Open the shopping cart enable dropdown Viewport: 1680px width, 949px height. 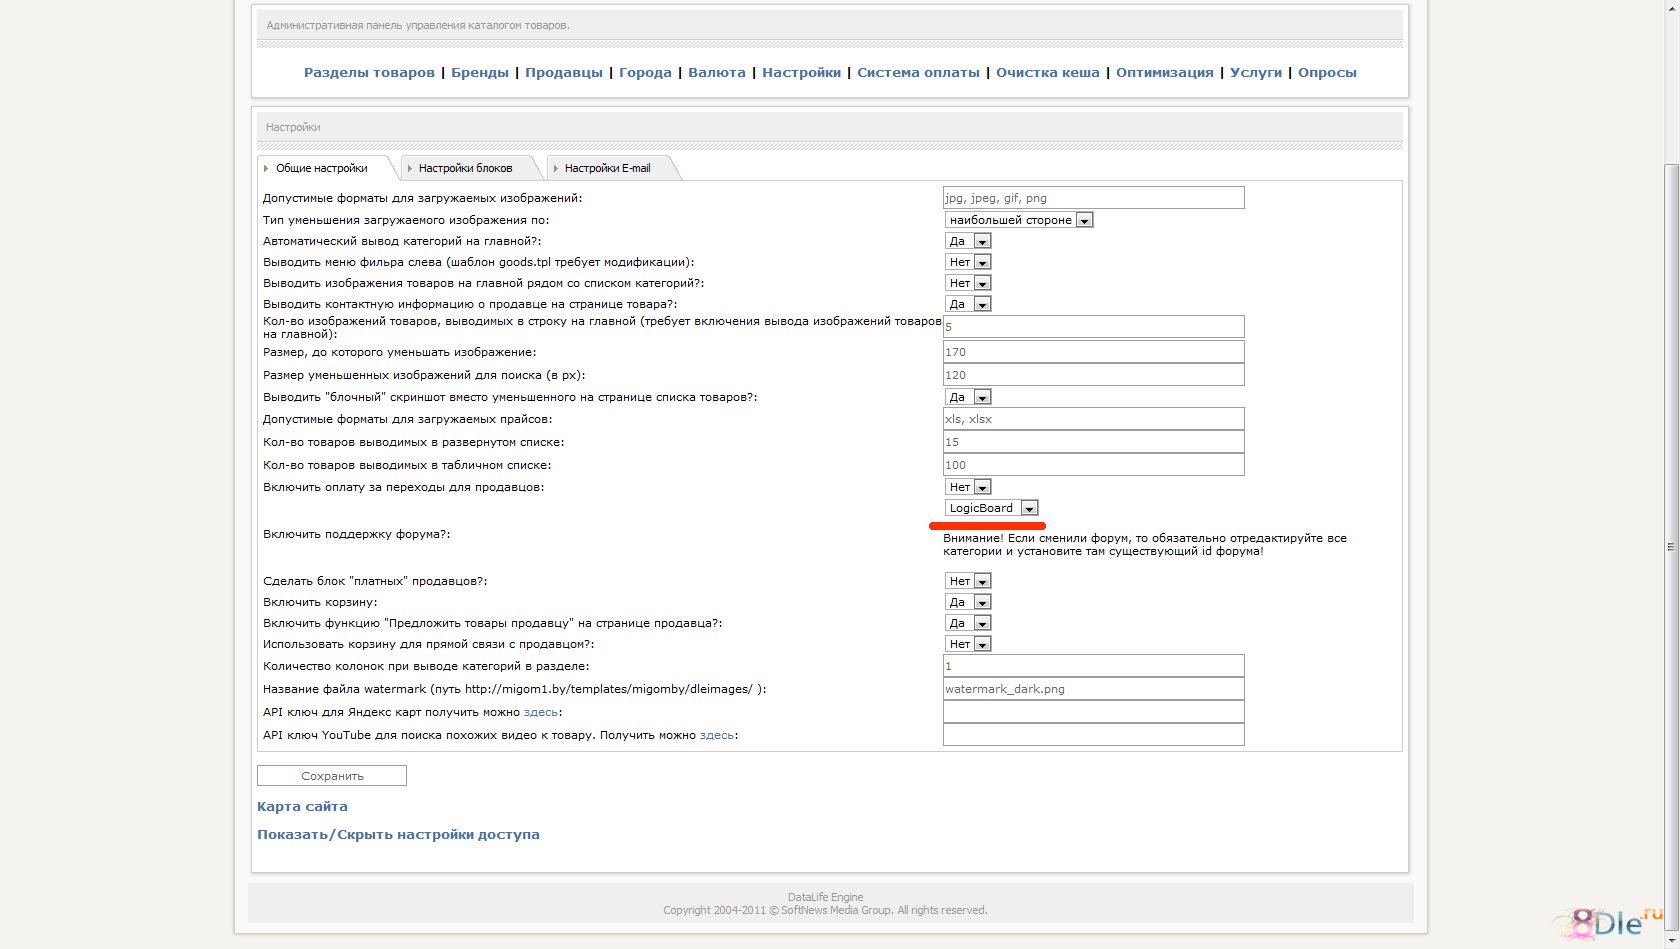(x=967, y=602)
